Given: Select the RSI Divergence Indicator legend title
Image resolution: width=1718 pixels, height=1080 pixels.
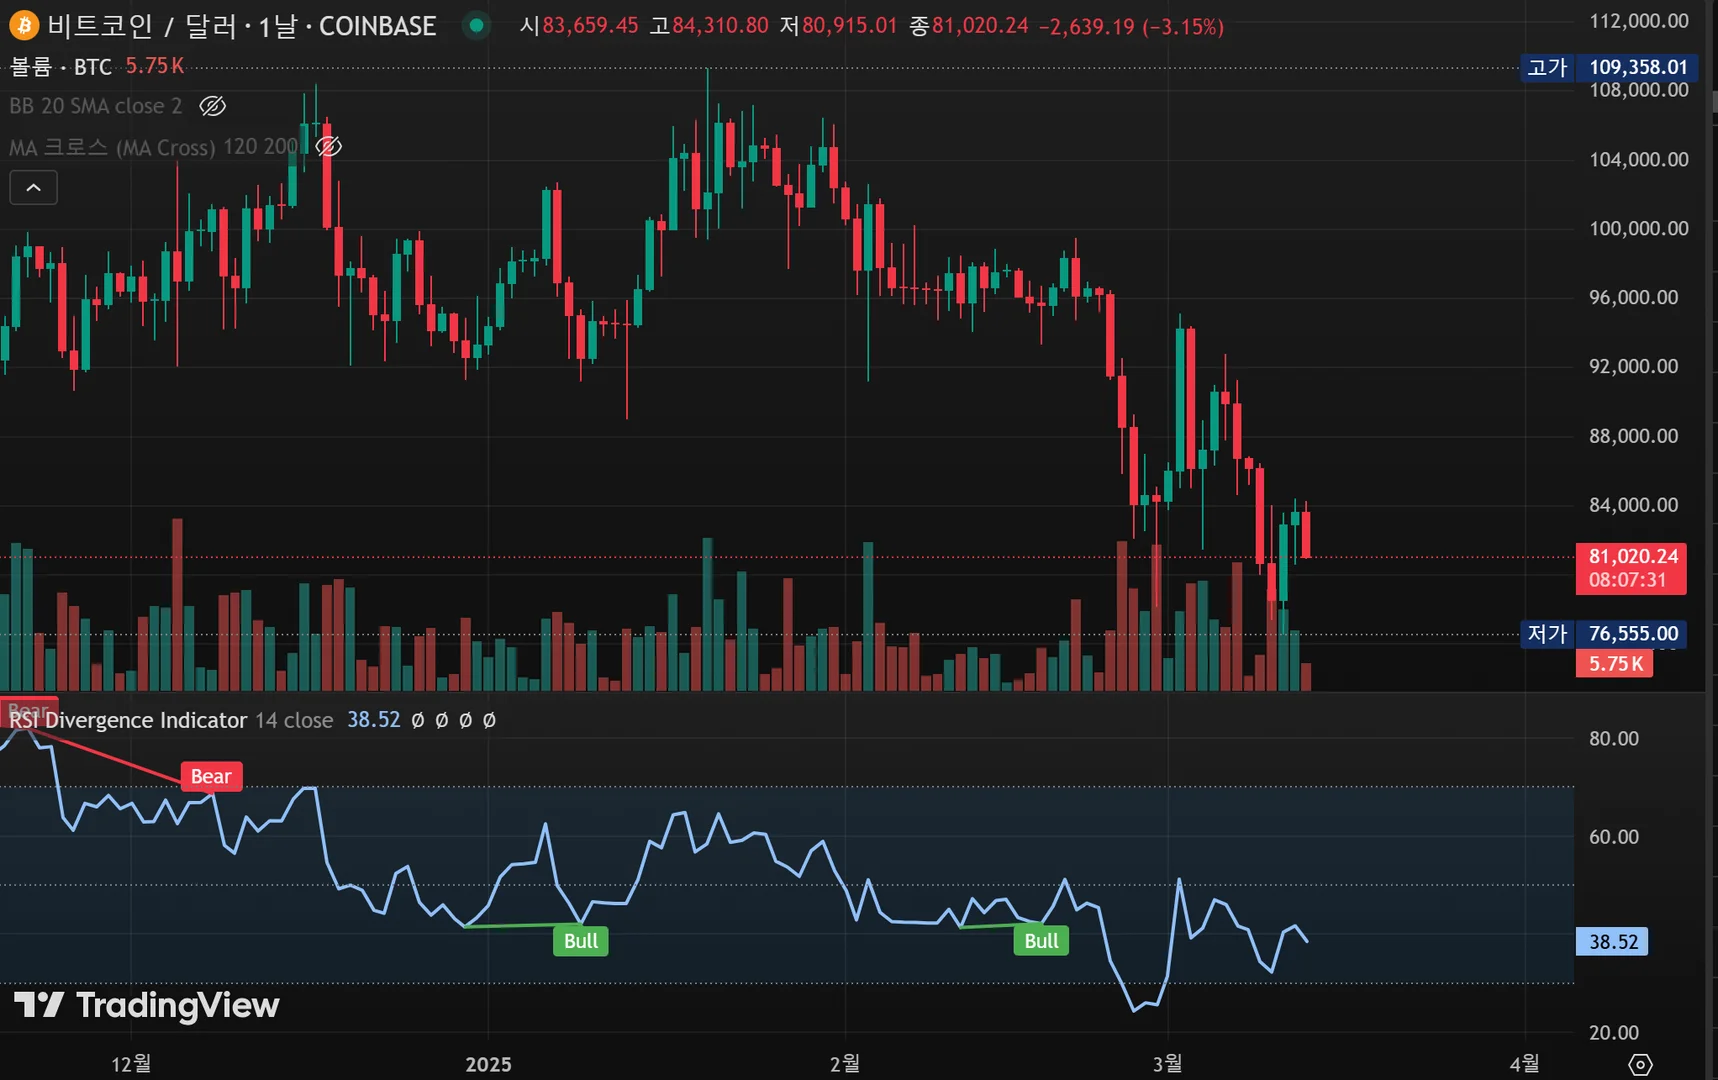Looking at the screenshot, I should [128, 720].
